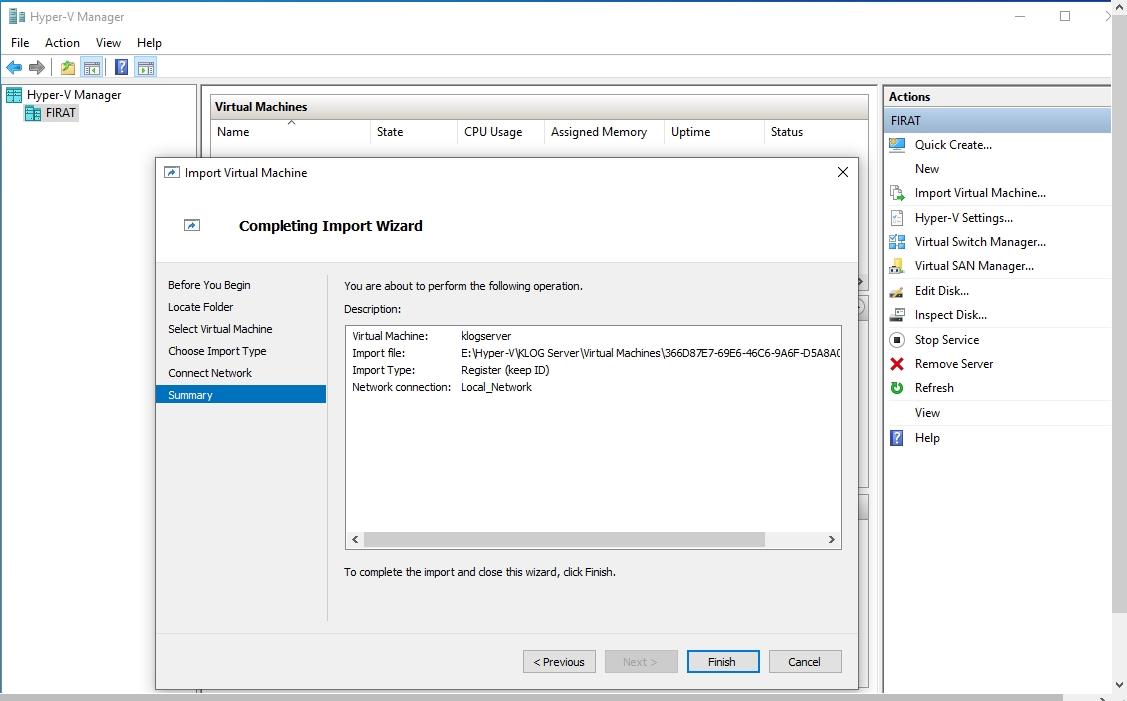Sort by the Uptime column header
Viewport: 1127px width, 701px height.
(714, 132)
